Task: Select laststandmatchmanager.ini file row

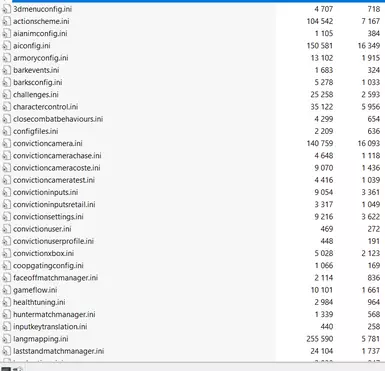Action: (x=192, y=351)
